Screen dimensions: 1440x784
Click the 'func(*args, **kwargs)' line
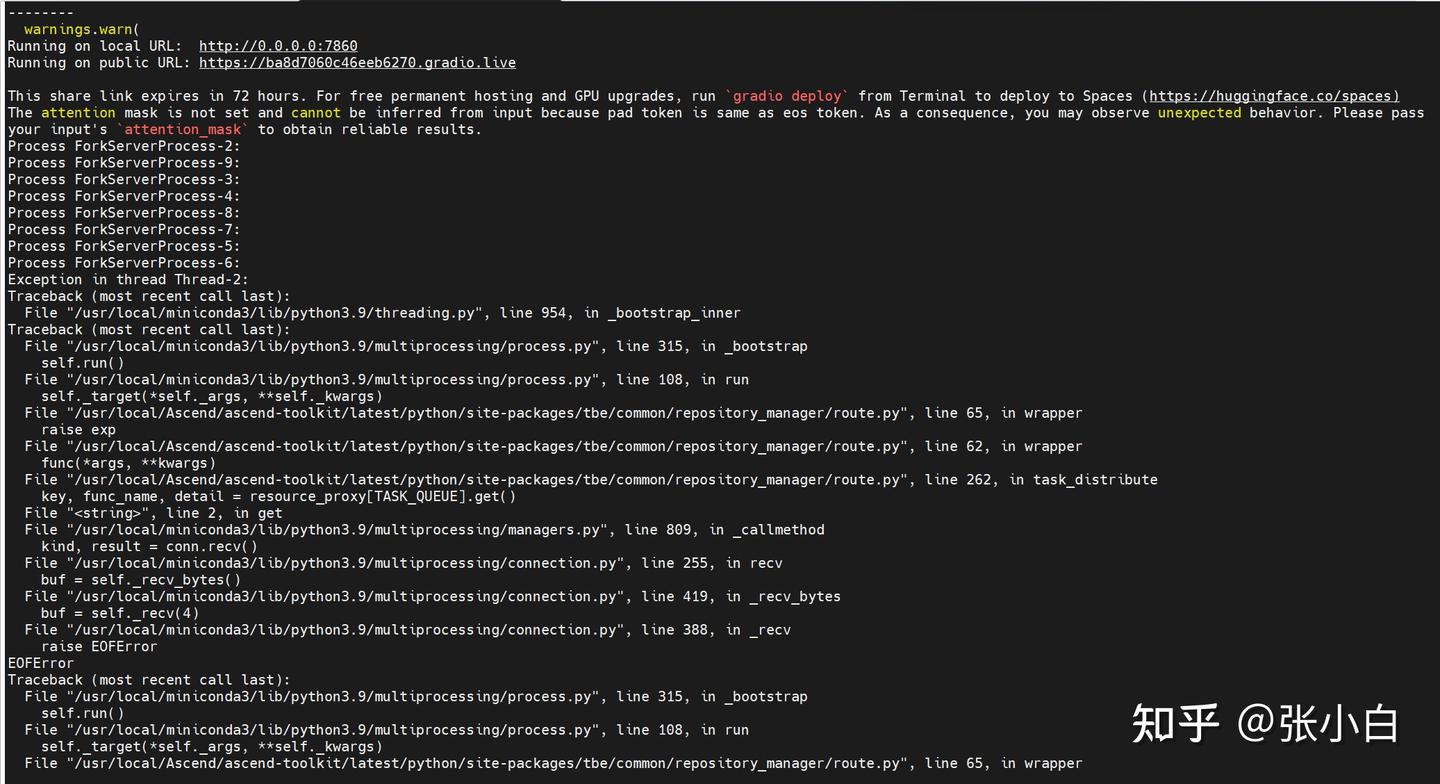(x=128, y=463)
